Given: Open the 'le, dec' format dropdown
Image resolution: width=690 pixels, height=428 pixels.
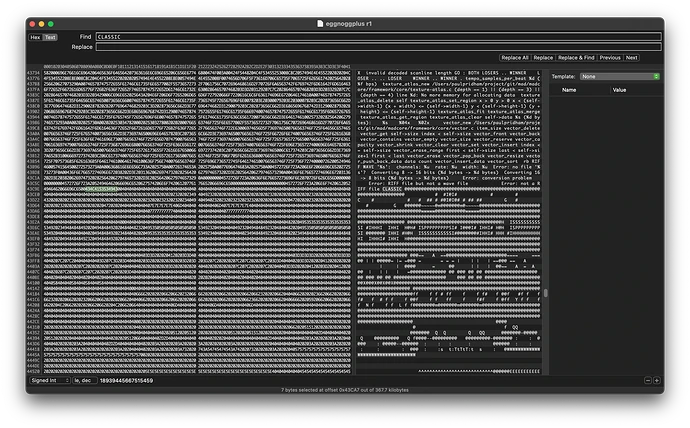Looking at the screenshot, I should [x=84, y=380].
